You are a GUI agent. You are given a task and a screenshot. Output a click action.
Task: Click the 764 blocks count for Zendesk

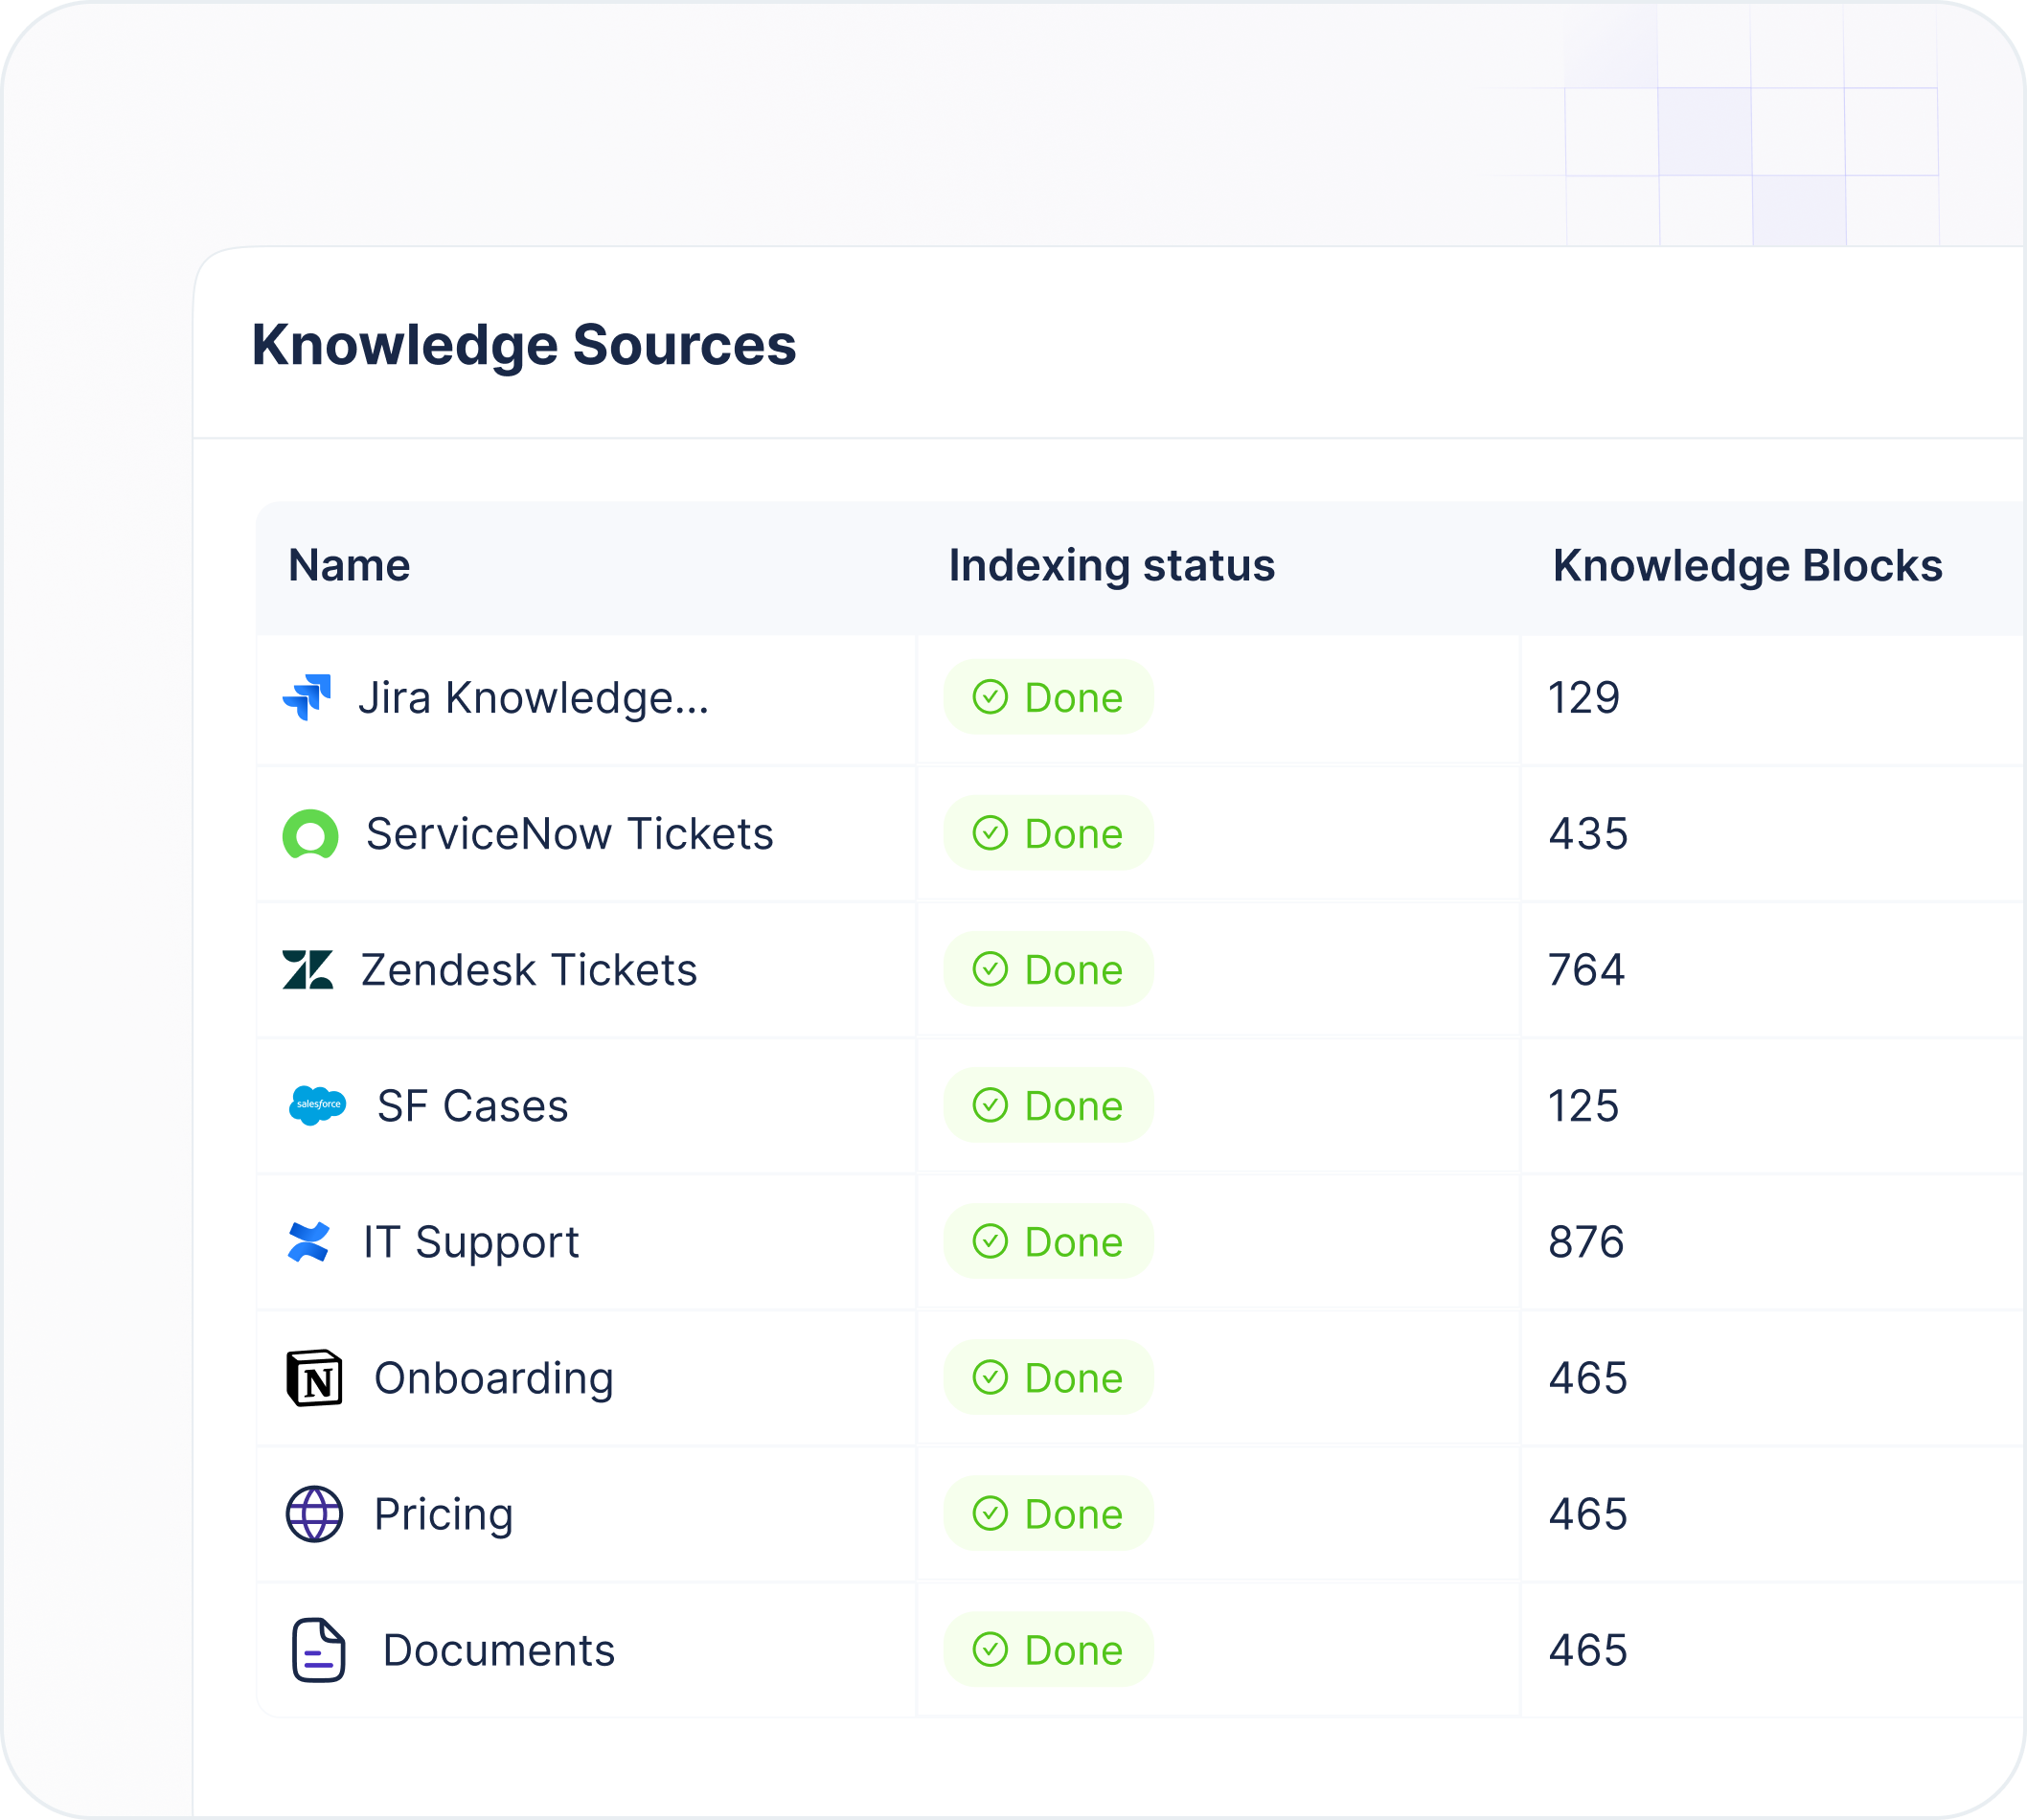pyautogui.click(x=1586, y=970)
